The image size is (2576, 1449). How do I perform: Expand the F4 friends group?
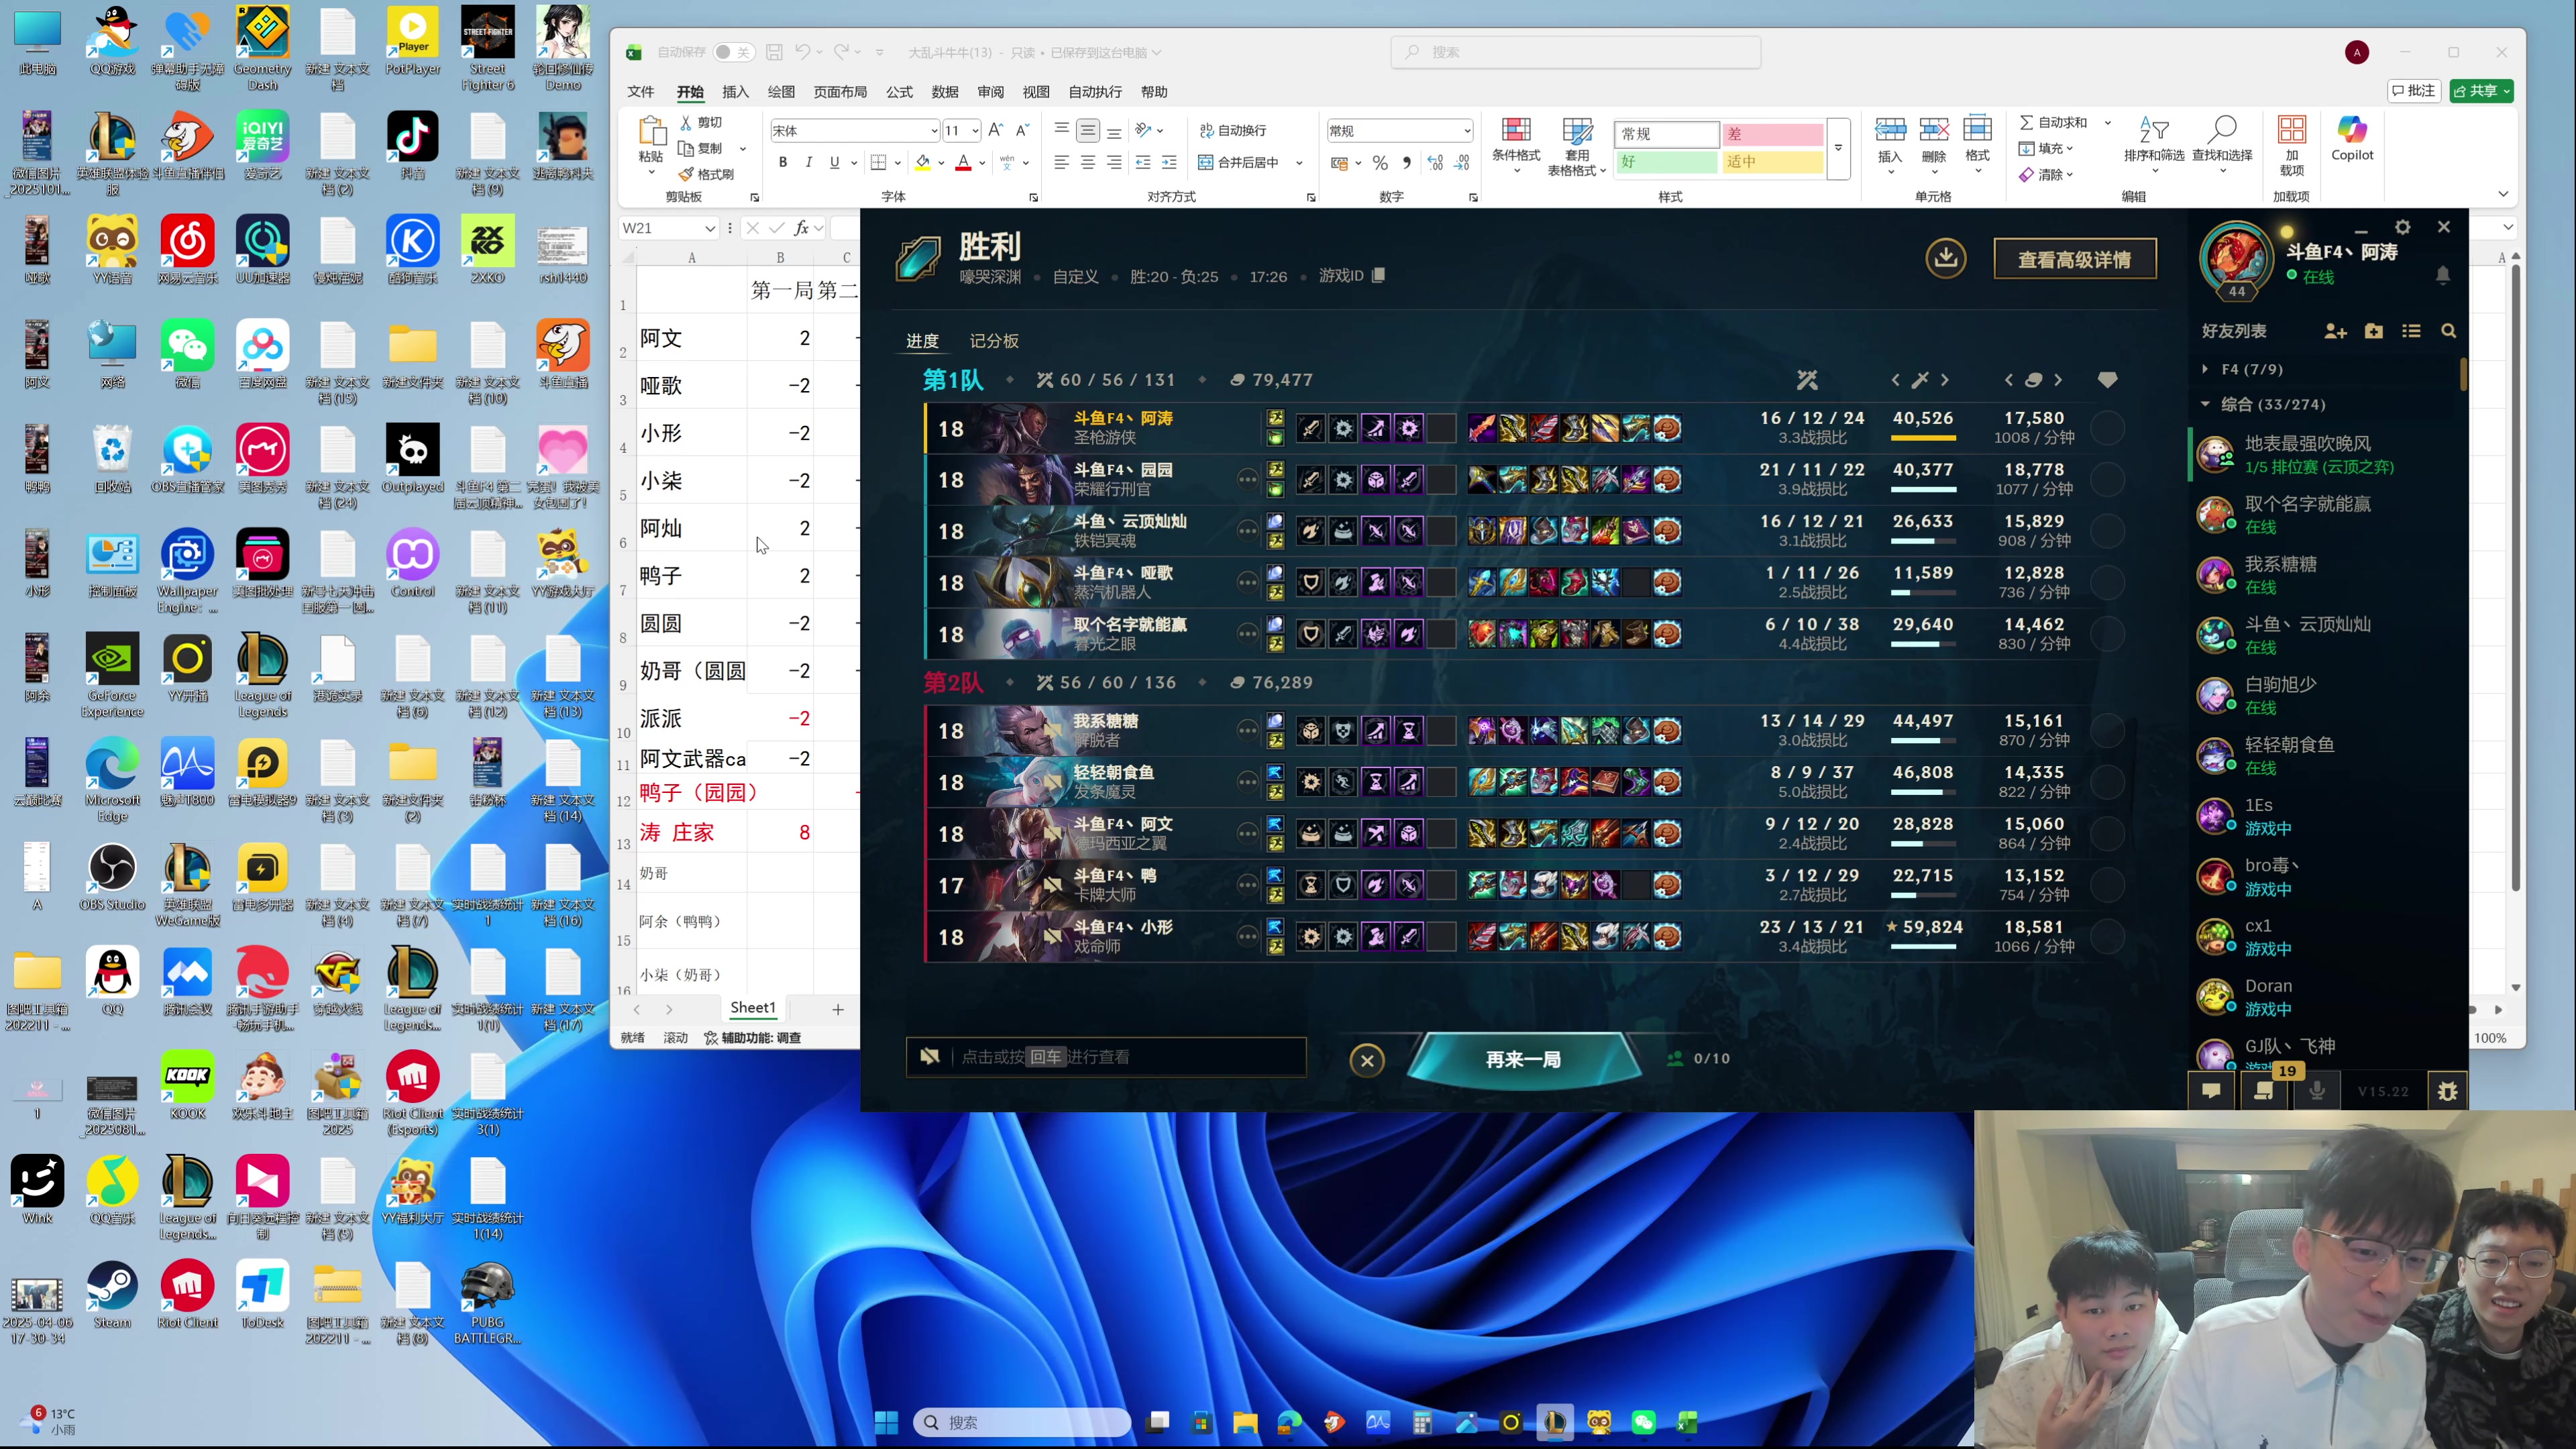coord(2205,369)
